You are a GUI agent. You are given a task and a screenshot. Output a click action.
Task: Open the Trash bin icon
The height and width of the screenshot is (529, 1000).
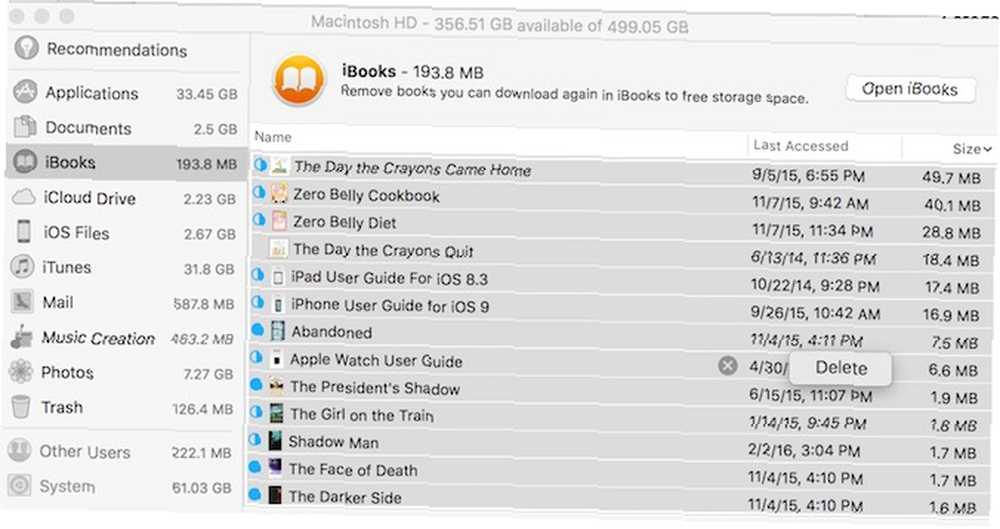tap(20, 406)
